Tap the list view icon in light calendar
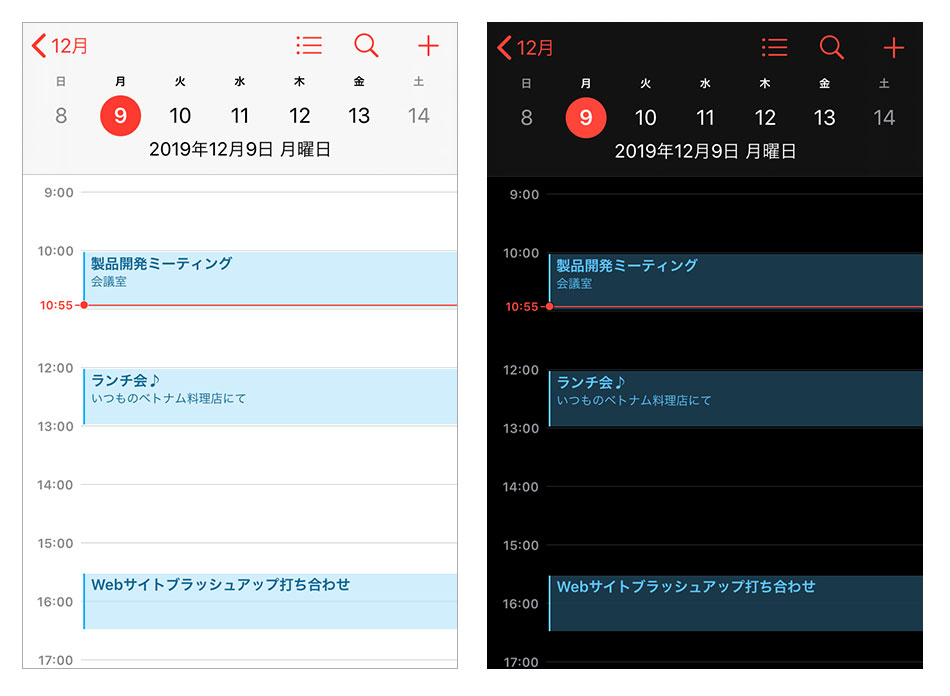950x696 pixels. click(x=309, y=46)
